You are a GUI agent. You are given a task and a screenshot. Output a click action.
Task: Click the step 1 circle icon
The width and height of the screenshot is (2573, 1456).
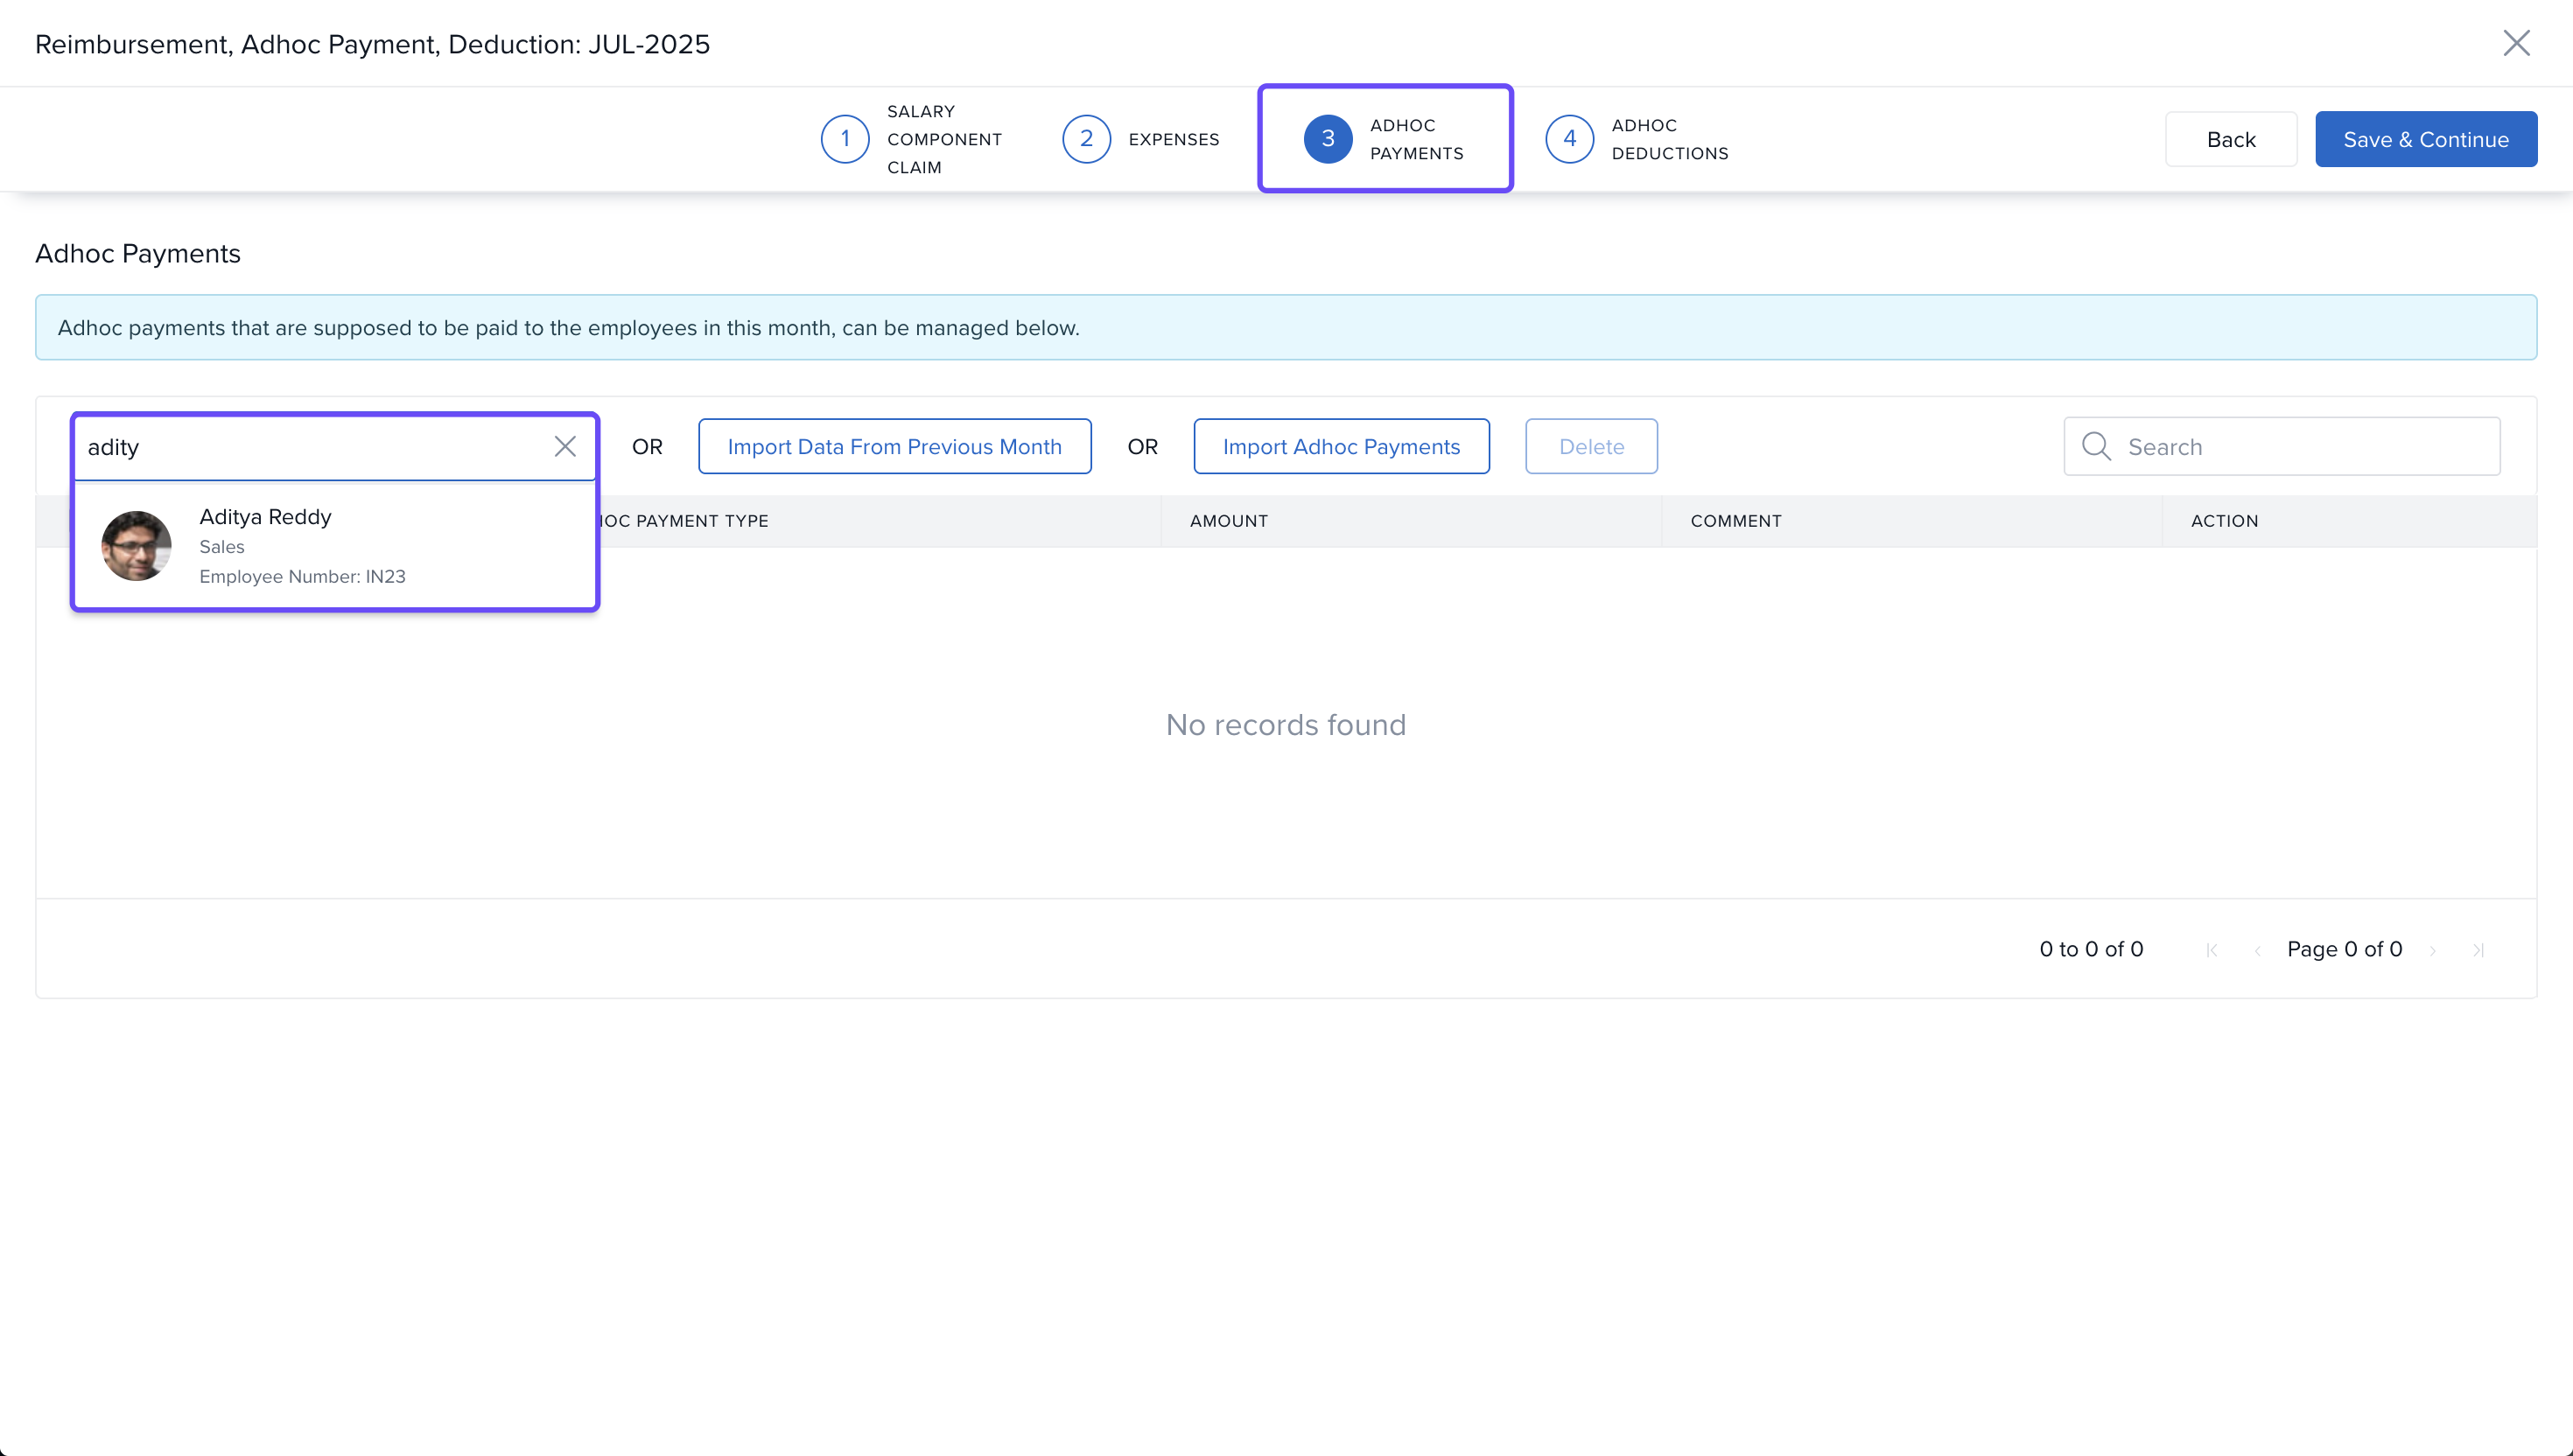(x=845, y=139)
